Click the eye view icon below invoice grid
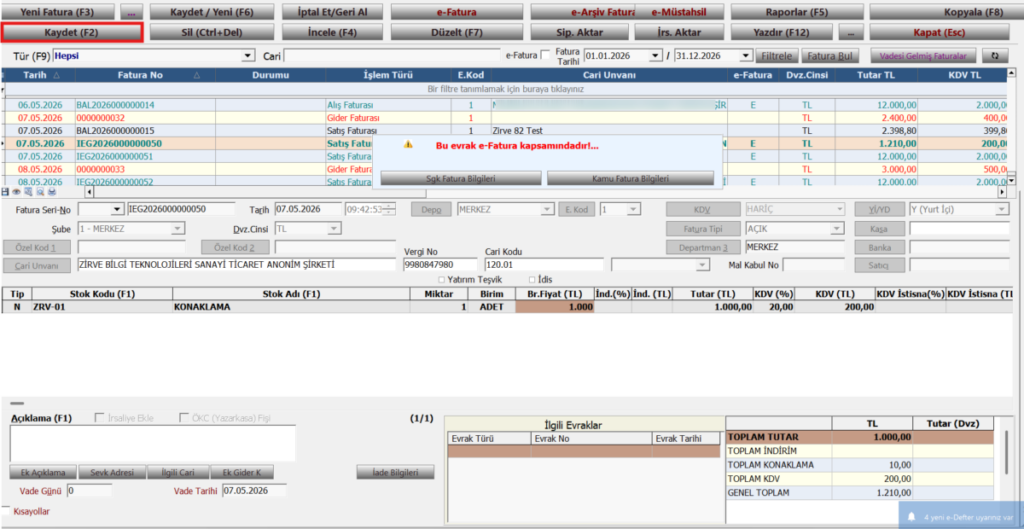Viewport: 1024px width, 529px height. tap(16, 192)
